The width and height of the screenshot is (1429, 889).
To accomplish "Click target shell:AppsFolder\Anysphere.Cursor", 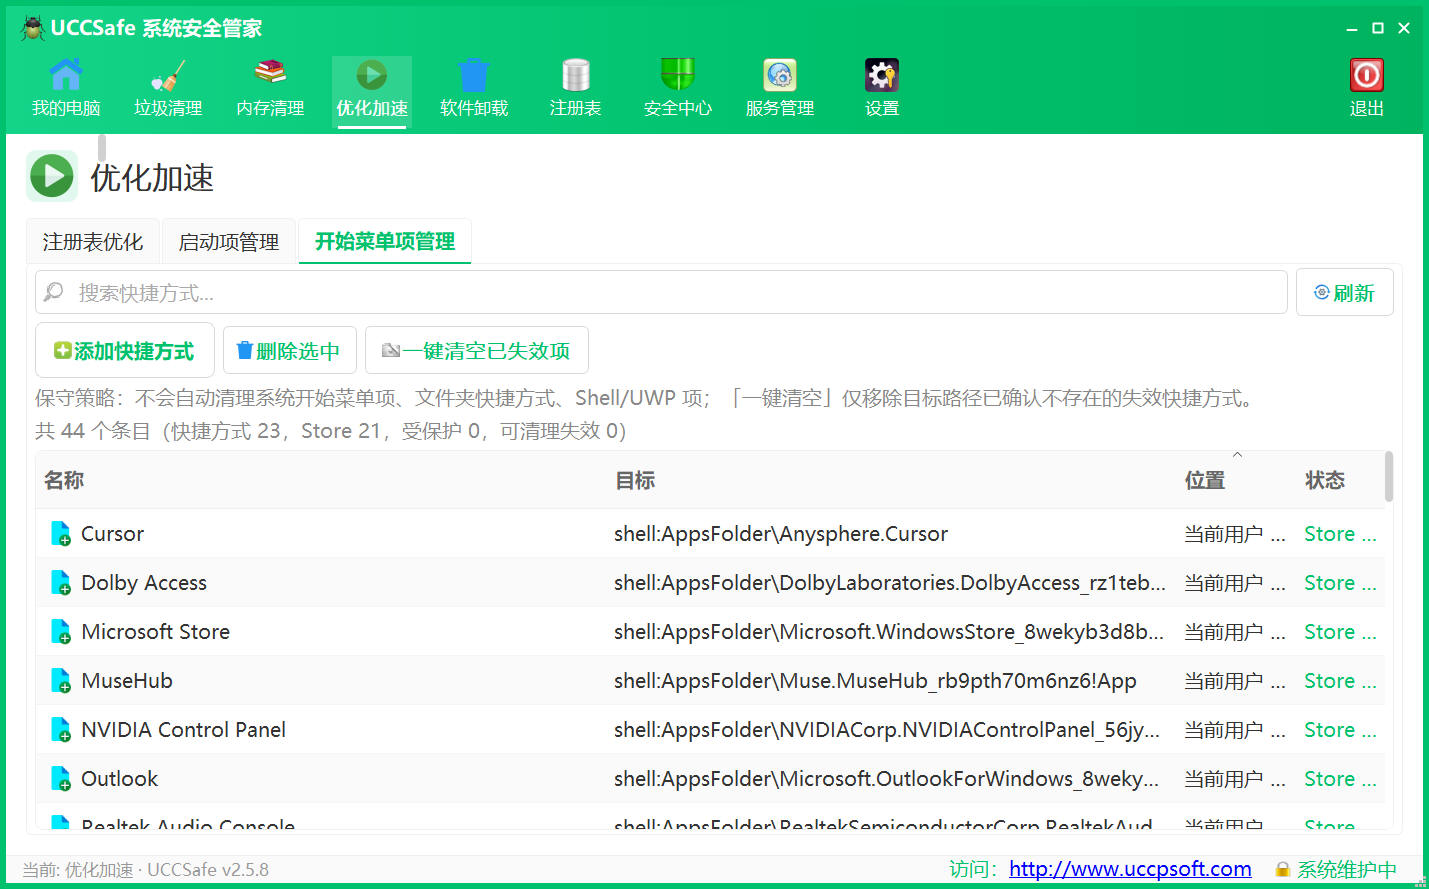I will [x=781, y=534].
